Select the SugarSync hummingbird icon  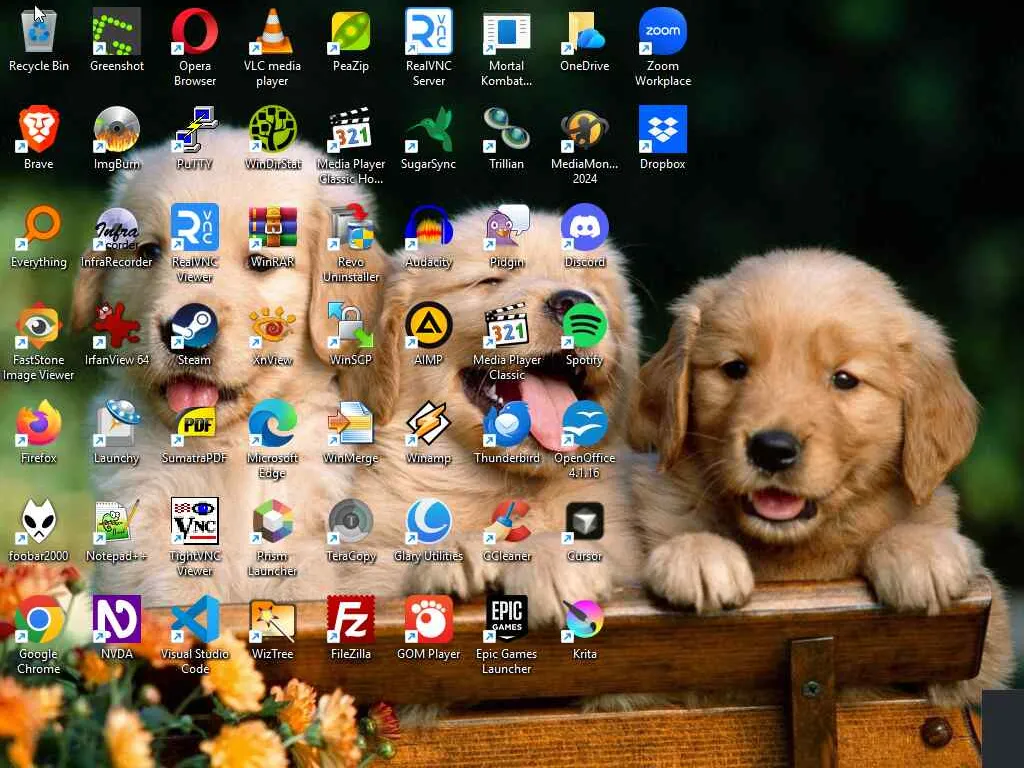[x=428, y=129]
